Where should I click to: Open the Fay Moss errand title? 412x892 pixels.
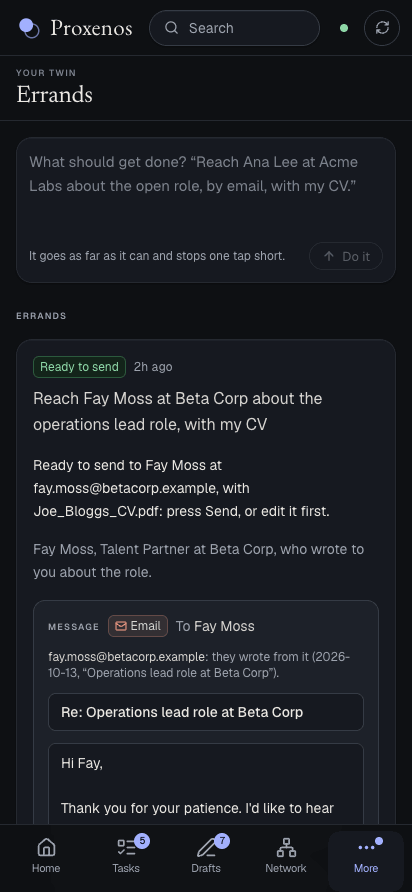pyautogui.click(x=178, y=411)
